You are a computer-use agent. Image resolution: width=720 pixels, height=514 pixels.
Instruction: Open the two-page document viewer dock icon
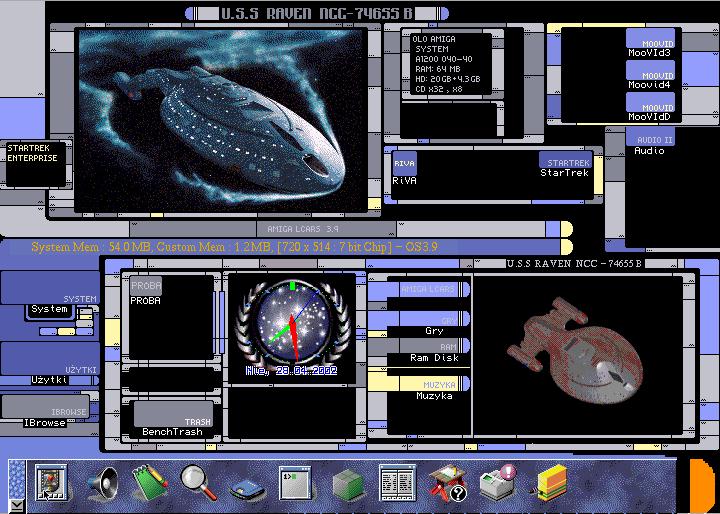tap(398, 482)
